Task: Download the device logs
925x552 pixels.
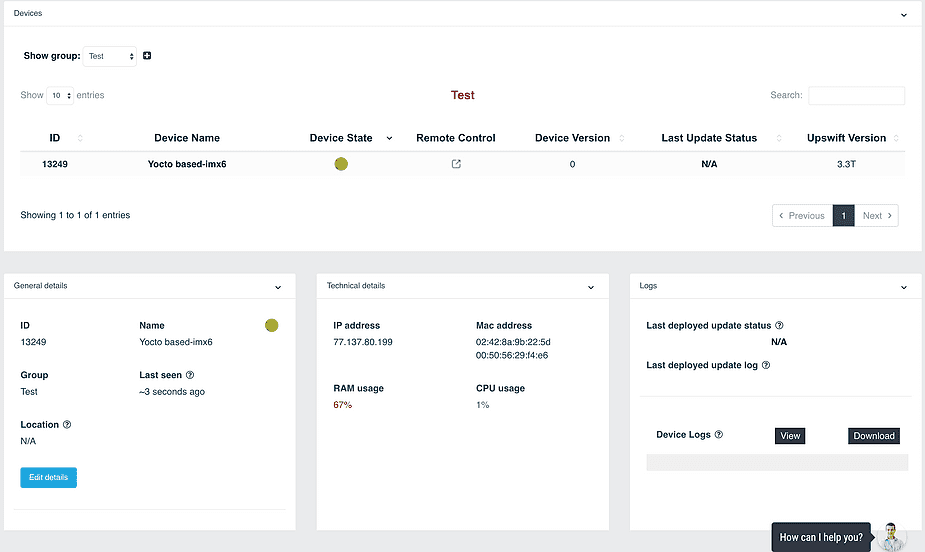Action: (x=874, y=436)
